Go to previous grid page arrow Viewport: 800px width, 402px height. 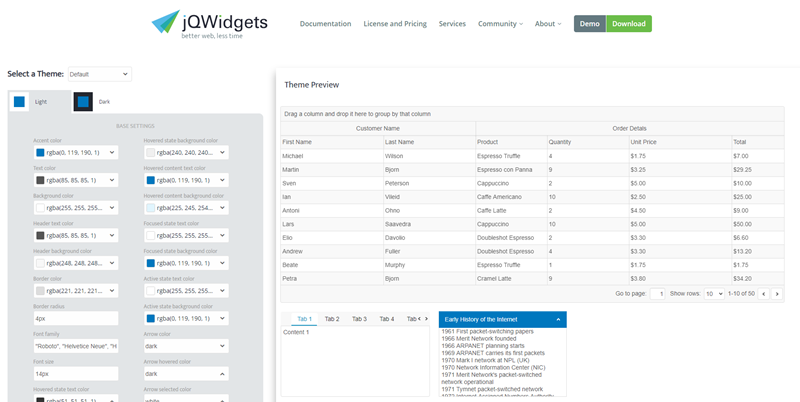pos(763,294)
